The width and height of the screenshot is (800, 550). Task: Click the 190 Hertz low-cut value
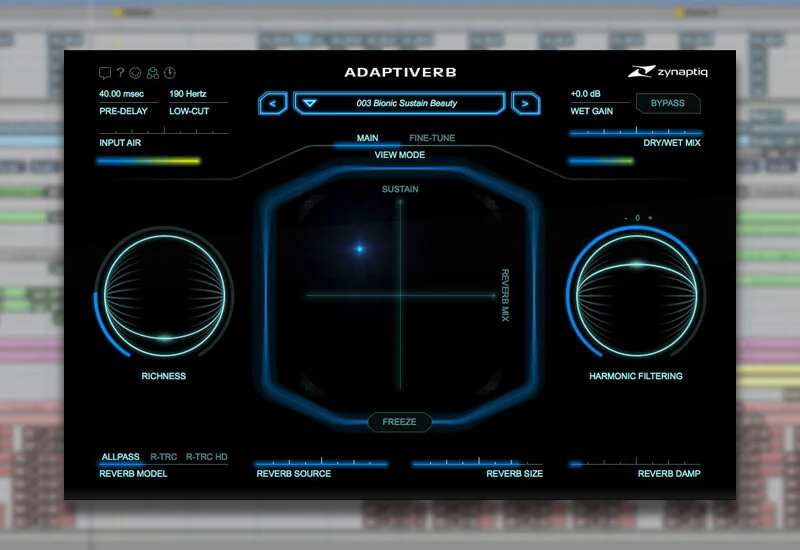pyautogui.click(x=188, y=94)
